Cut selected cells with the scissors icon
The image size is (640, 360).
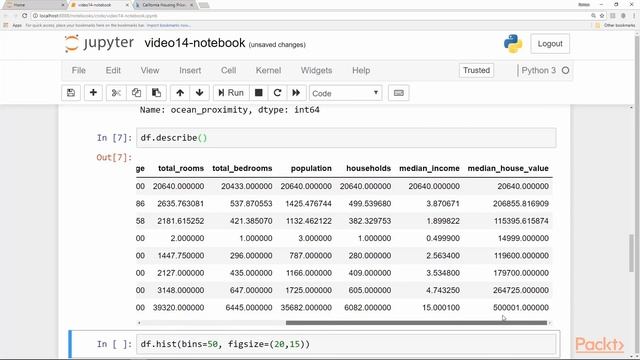coord(116,93)
